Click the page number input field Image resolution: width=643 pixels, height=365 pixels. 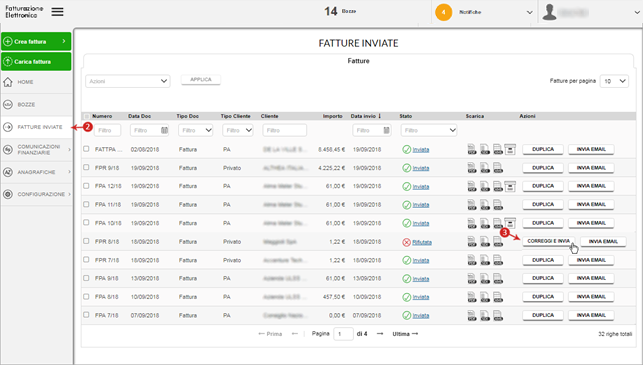tap(343, 334)
